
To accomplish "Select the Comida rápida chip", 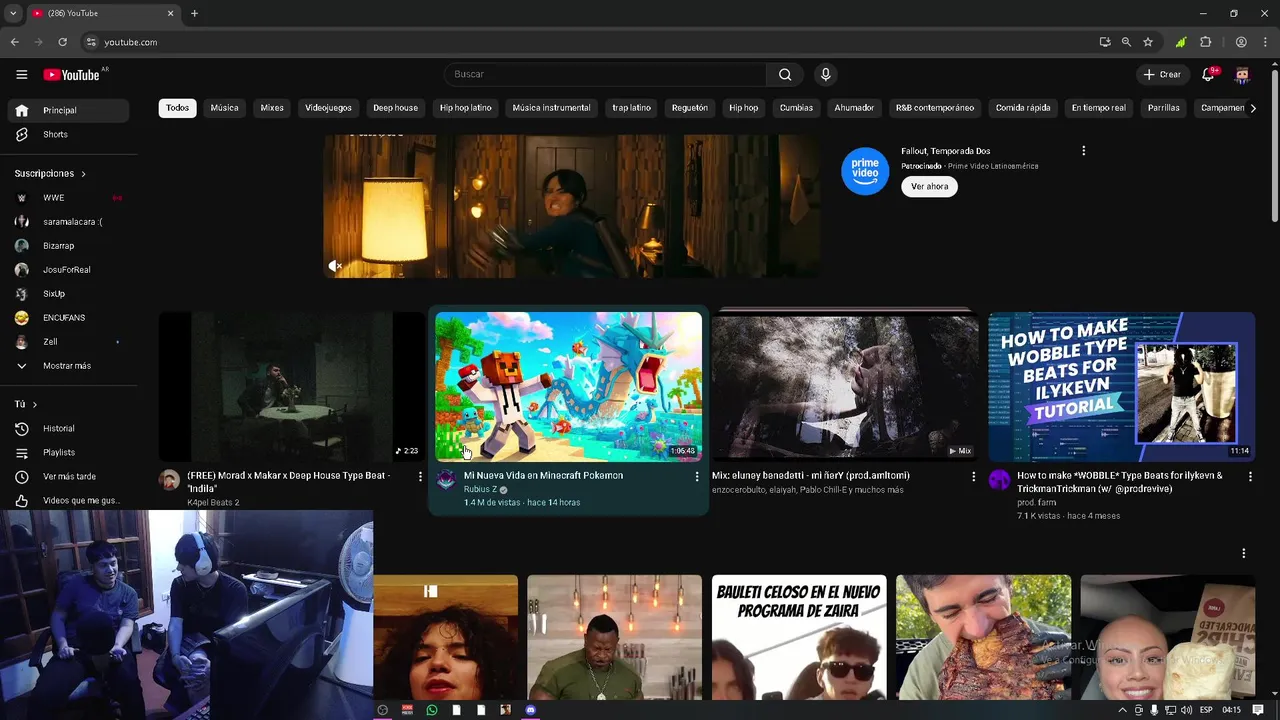I will (x=1022, y=108).
